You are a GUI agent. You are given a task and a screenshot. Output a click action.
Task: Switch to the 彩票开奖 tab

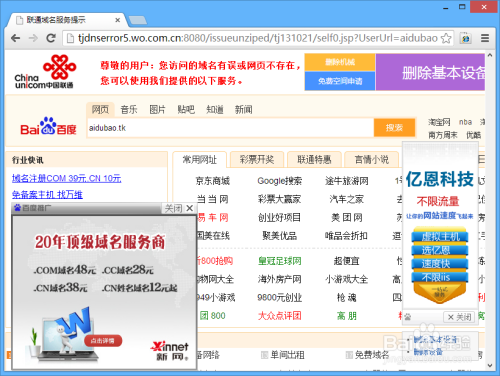[x=257, y=160]
